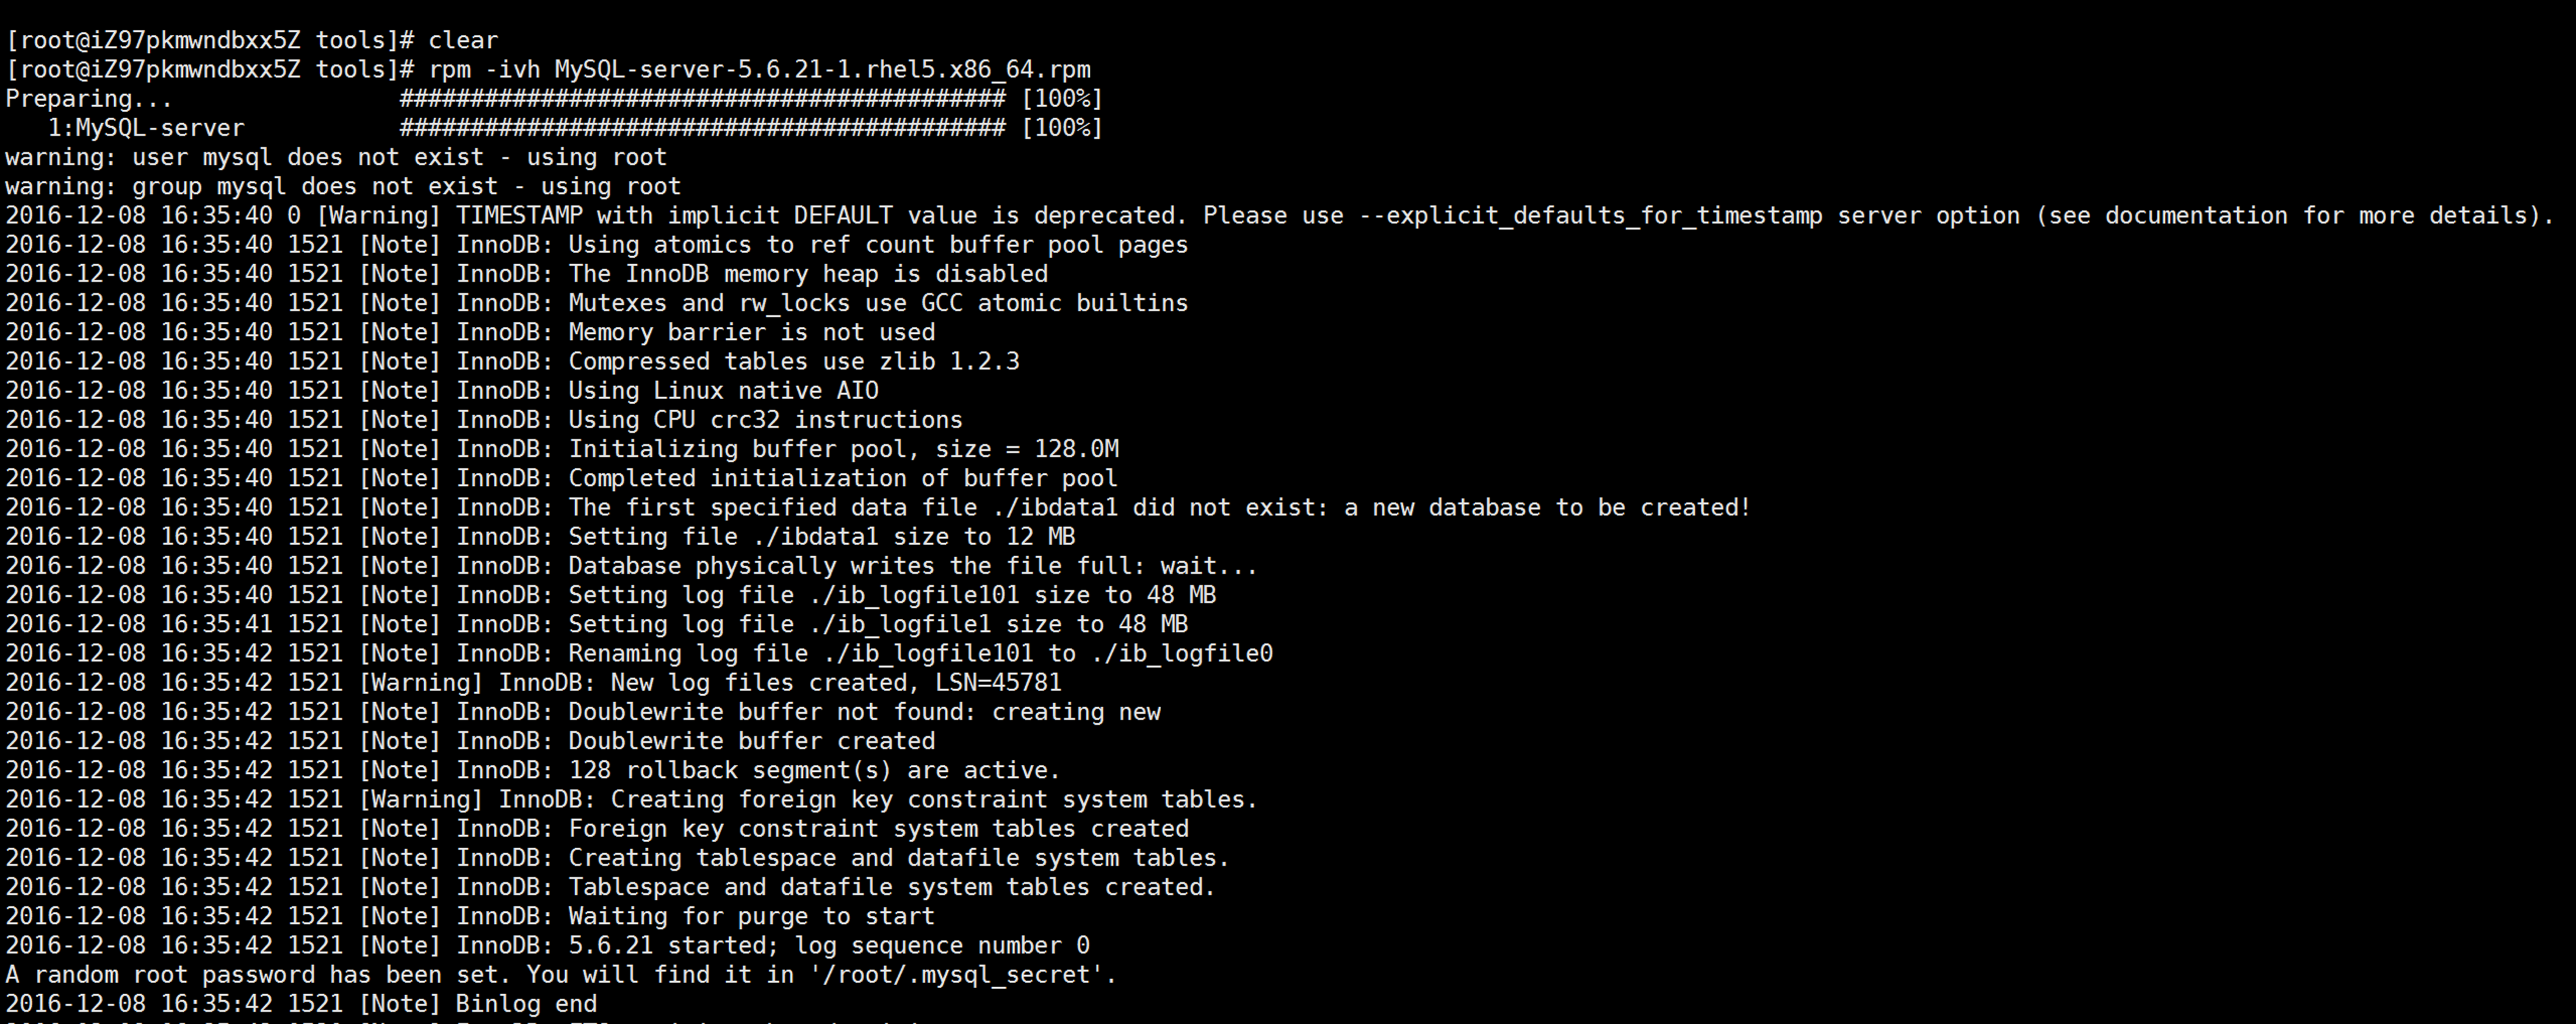The image size is (2576, 1024).
Task: Click the 'Binlog end' note line
Action: (x=301, y=1004)
